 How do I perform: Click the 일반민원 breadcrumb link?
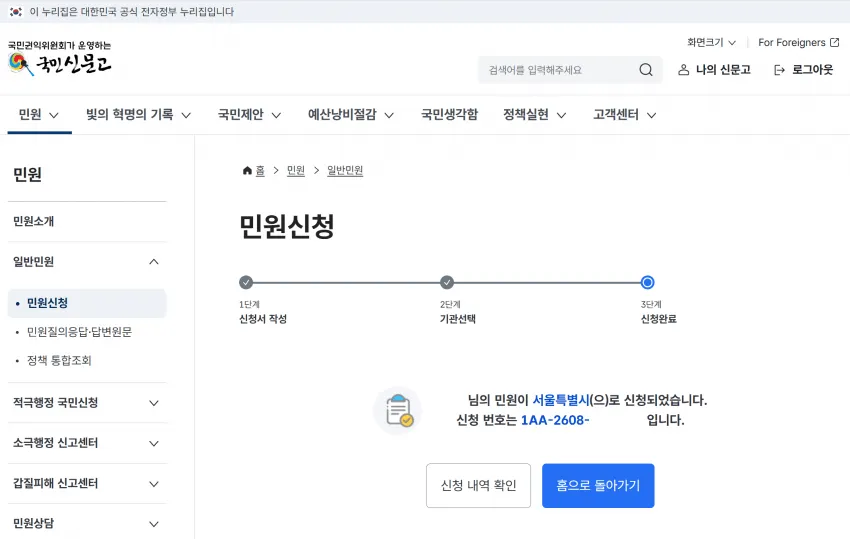[345, 170]
